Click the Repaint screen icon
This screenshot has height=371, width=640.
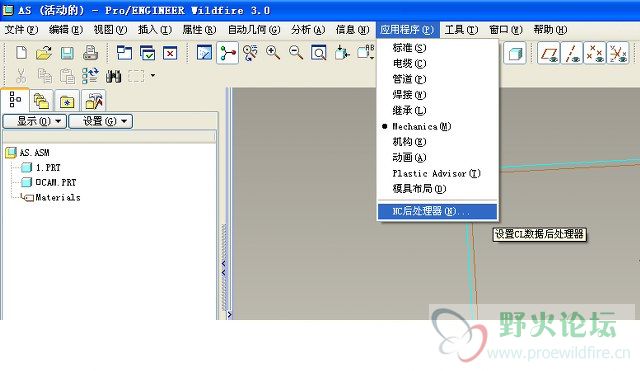pyautogui.click(x=204, y=53)
